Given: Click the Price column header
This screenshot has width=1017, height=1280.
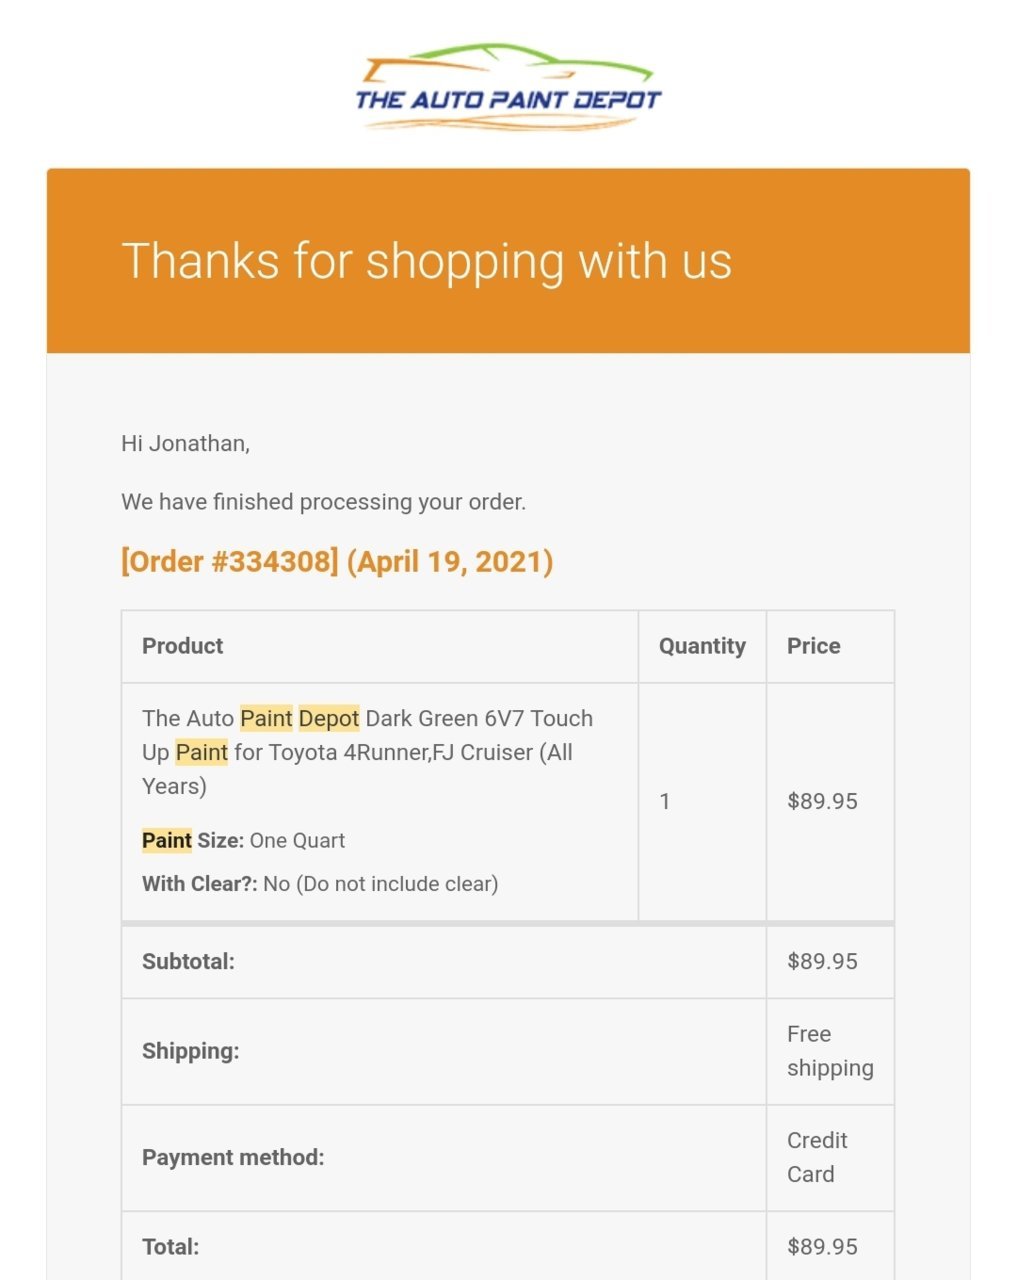Looking at the screenshot, I should click(x=814, y=646).
